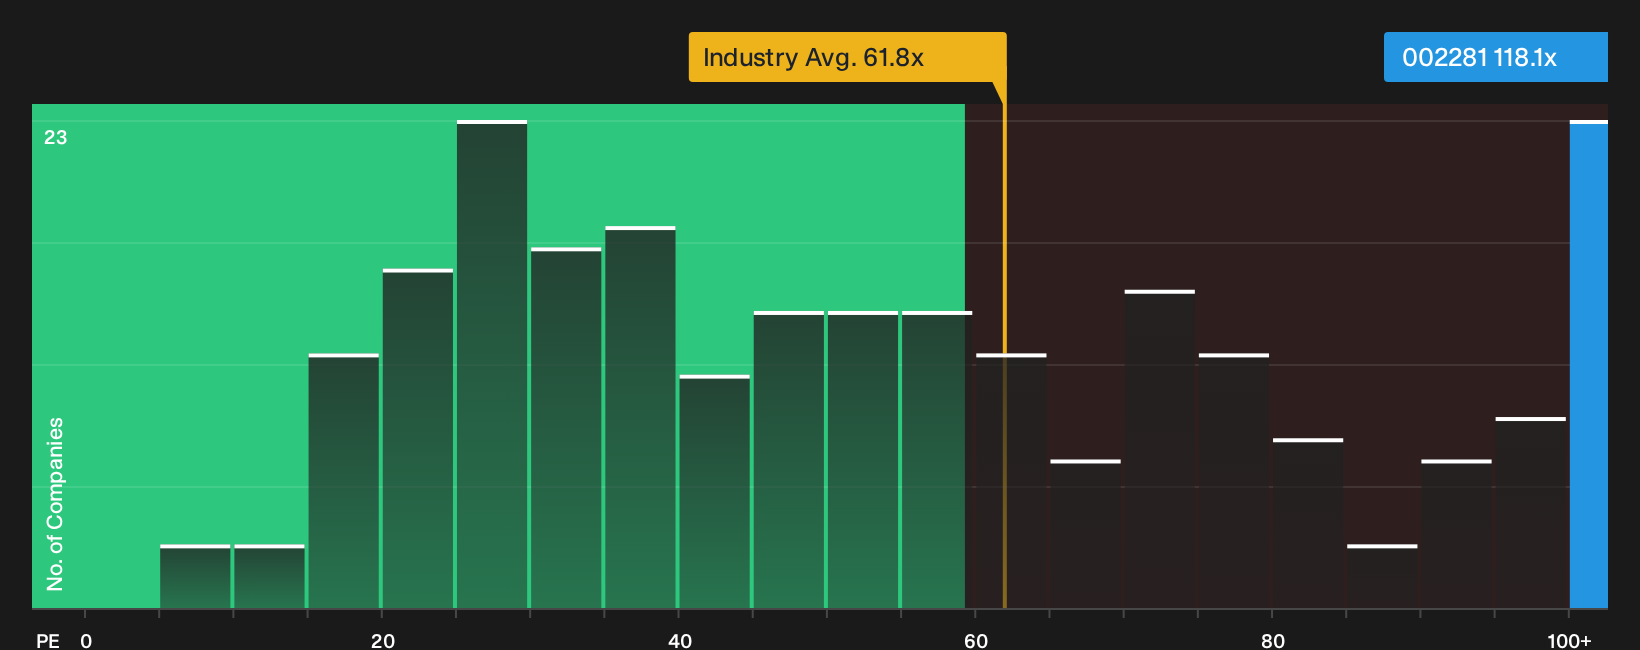Click the 23 y-axis value

[x=56, y=138]
